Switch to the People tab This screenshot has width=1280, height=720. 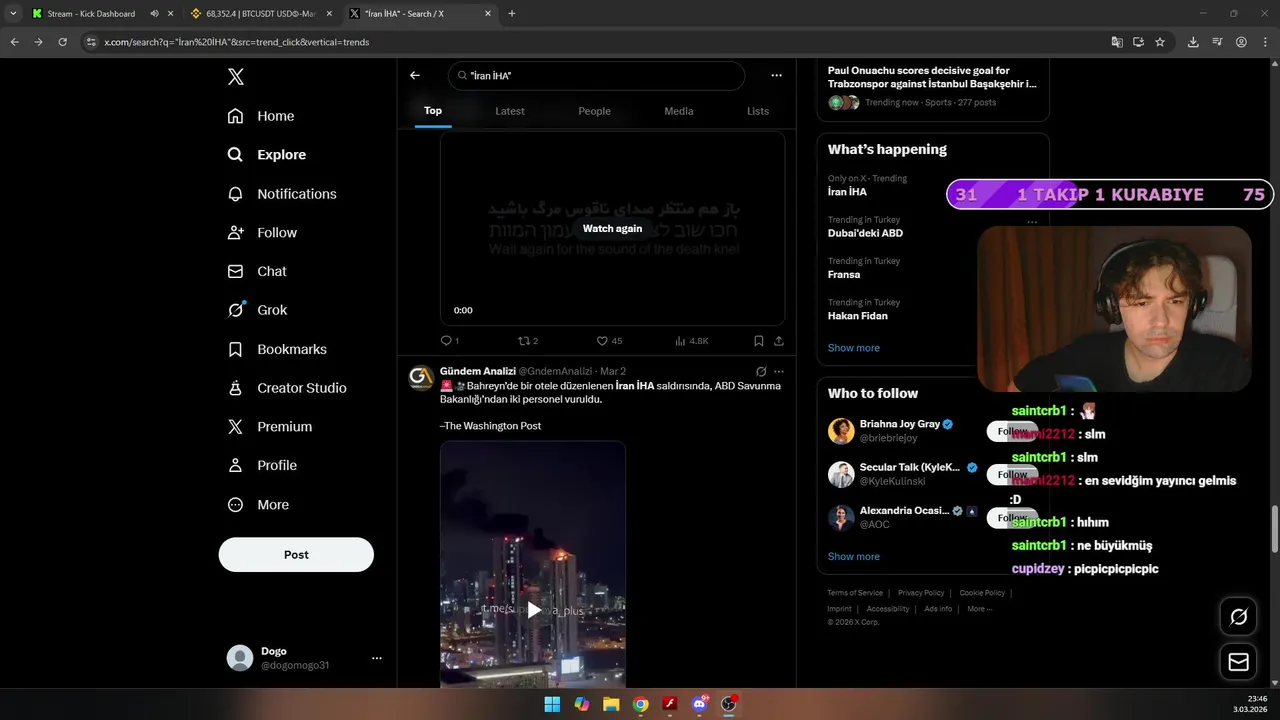pyautogui.click(x=594, y=111)
